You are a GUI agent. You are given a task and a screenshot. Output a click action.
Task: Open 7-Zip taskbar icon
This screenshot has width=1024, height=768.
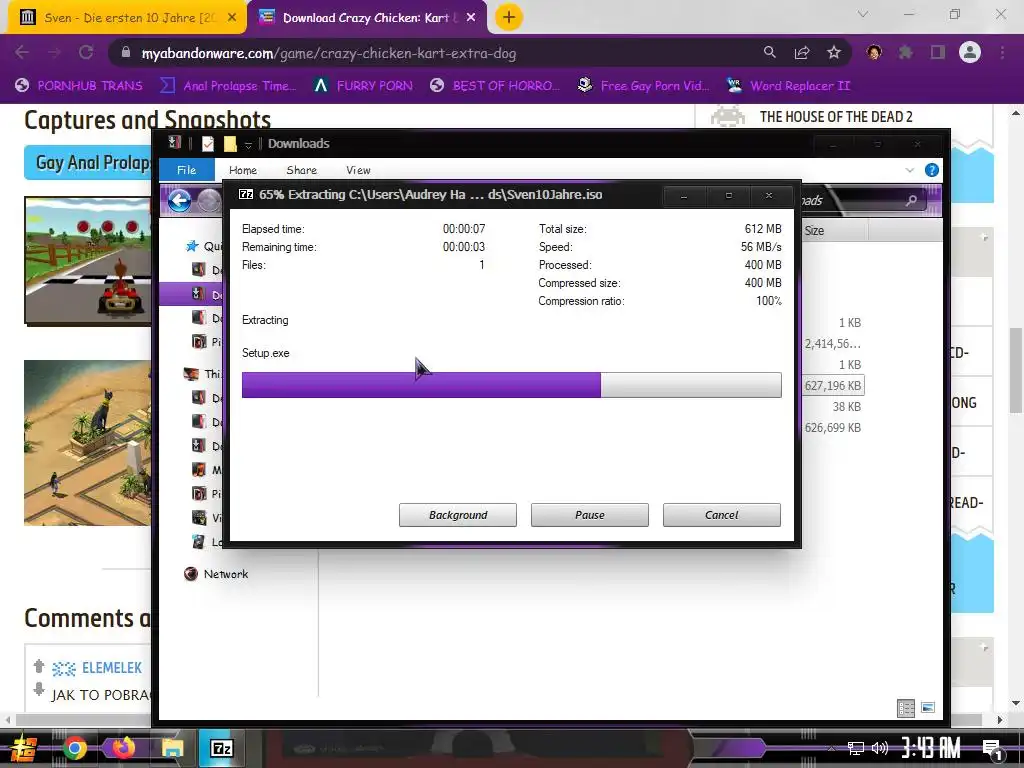[x=221, y=748]
